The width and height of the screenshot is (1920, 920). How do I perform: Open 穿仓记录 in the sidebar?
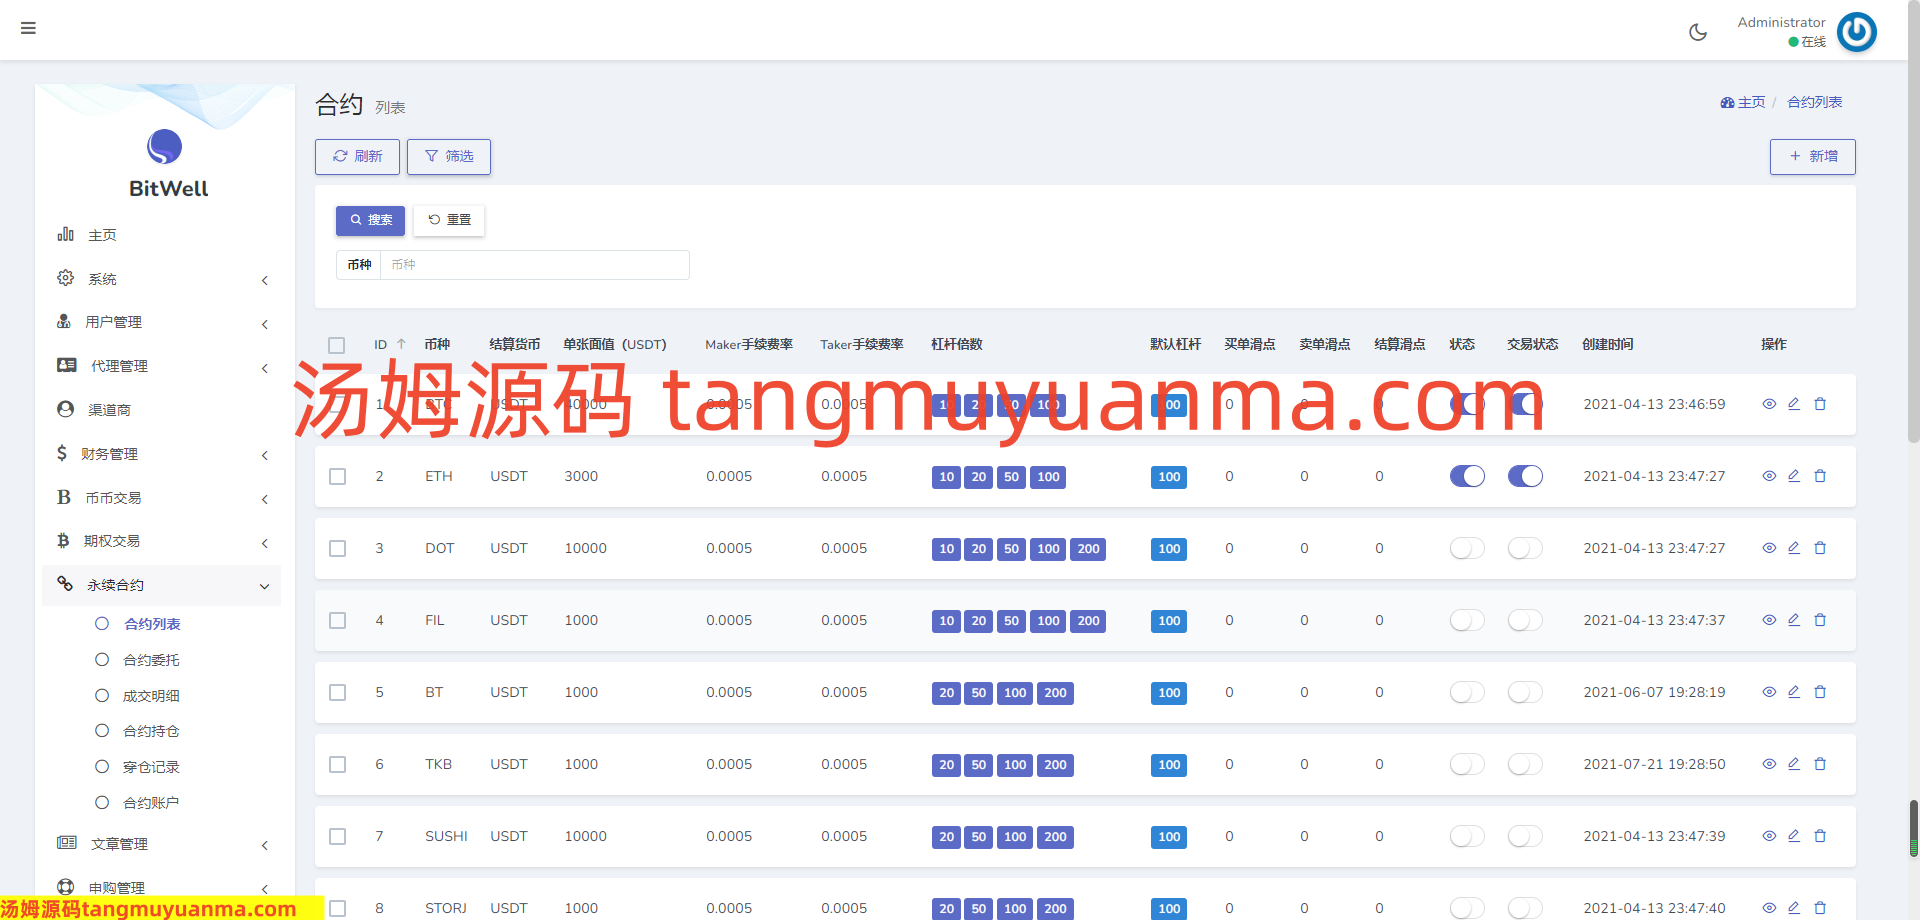click(x=151, y=767)
